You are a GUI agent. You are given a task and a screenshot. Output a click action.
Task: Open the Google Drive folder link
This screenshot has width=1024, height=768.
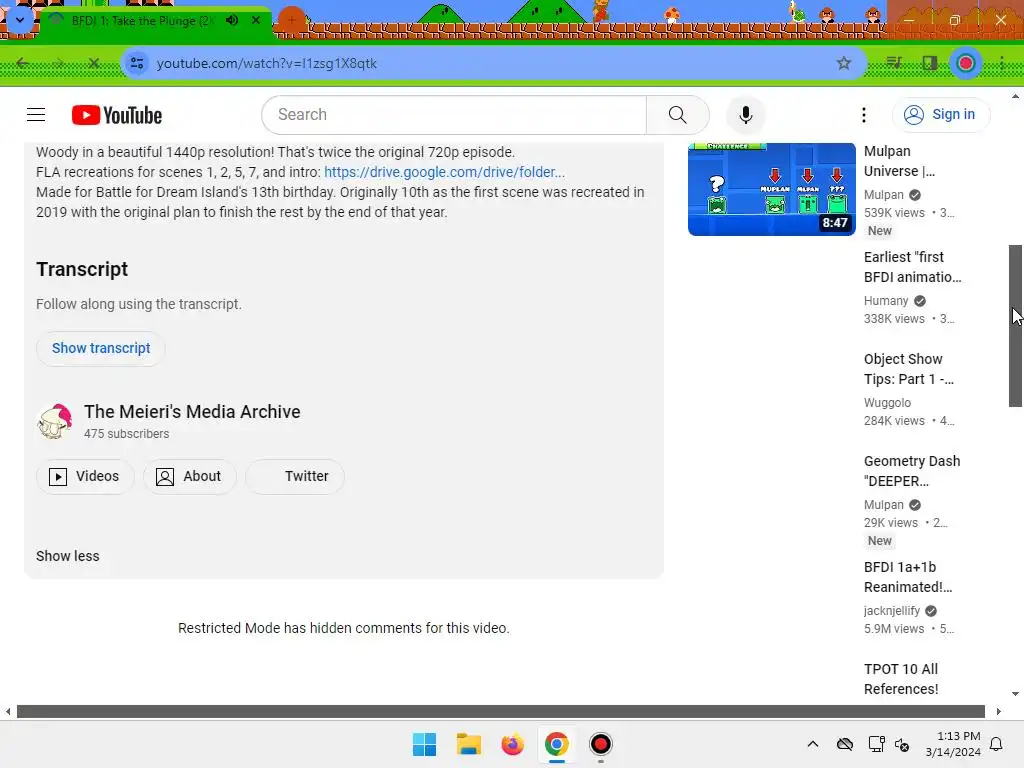pyautogui.click(x=444, y=172)
